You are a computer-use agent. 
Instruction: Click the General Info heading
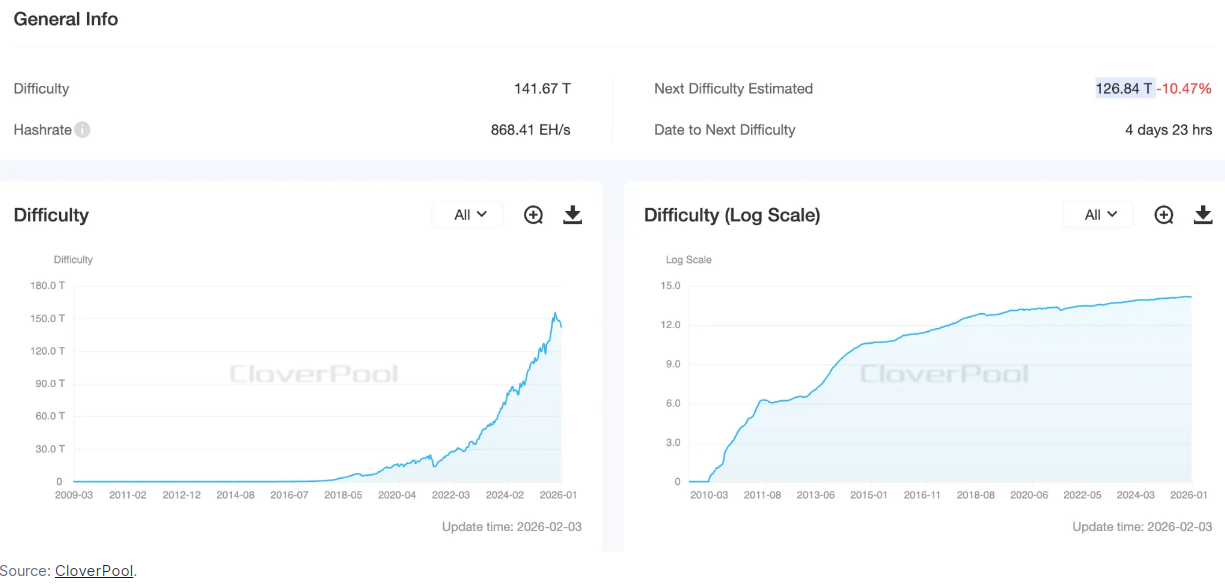click(66, 19)
